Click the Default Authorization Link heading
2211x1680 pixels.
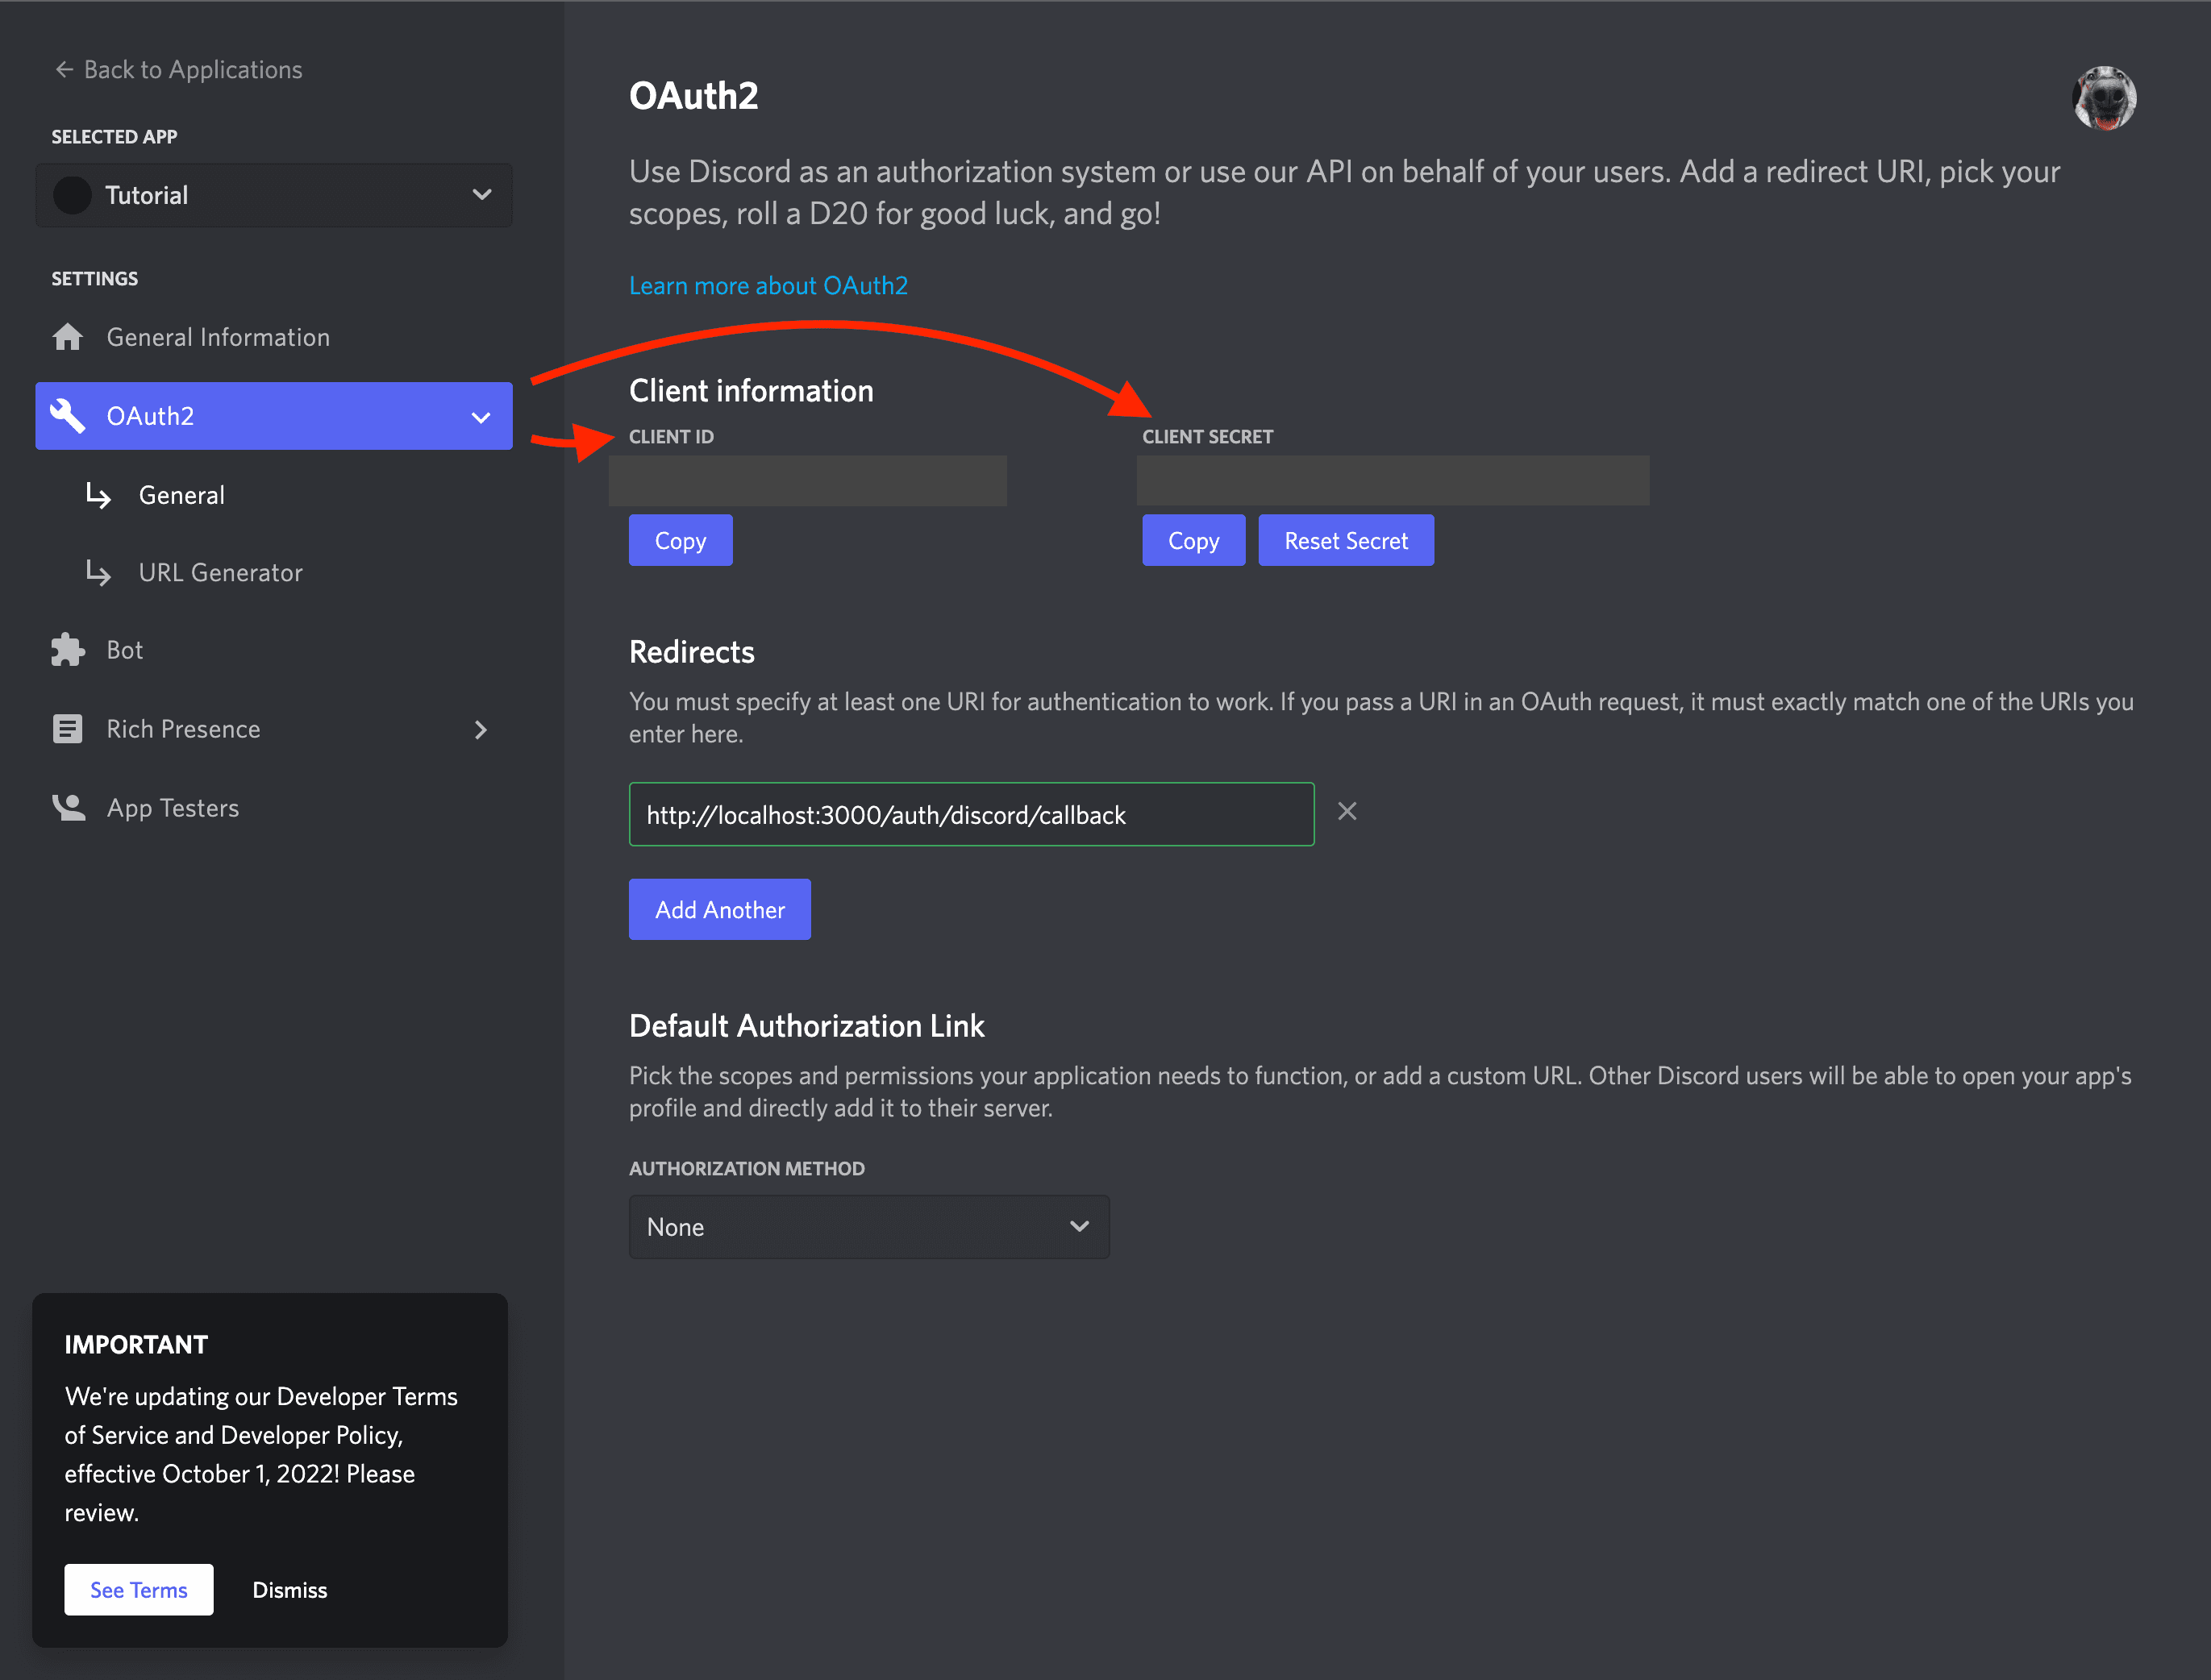coord(807,1026)
